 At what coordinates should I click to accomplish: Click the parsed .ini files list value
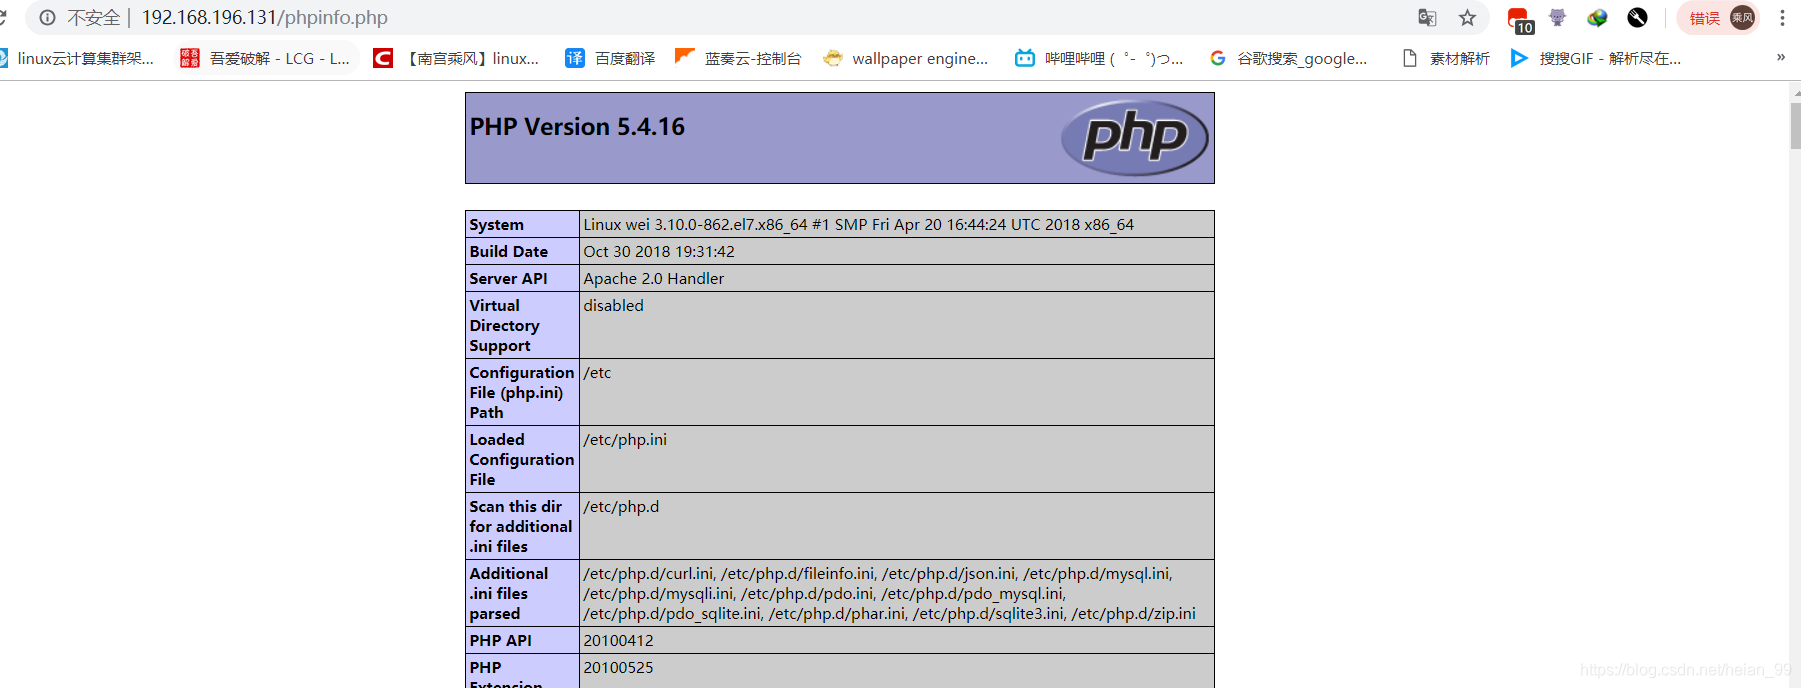point(889,594)
